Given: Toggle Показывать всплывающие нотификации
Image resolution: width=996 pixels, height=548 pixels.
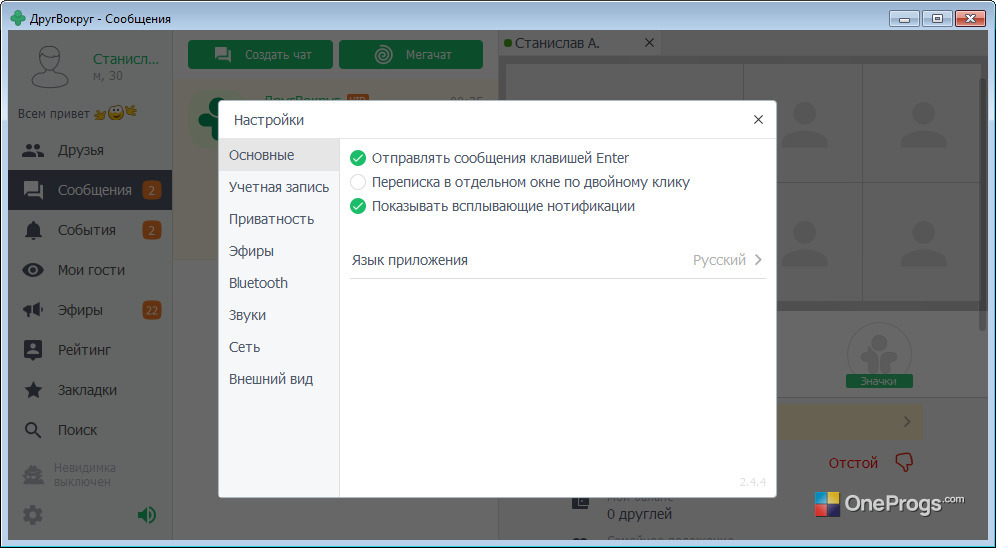Looking at the screenshot, I should click(358, 206).
